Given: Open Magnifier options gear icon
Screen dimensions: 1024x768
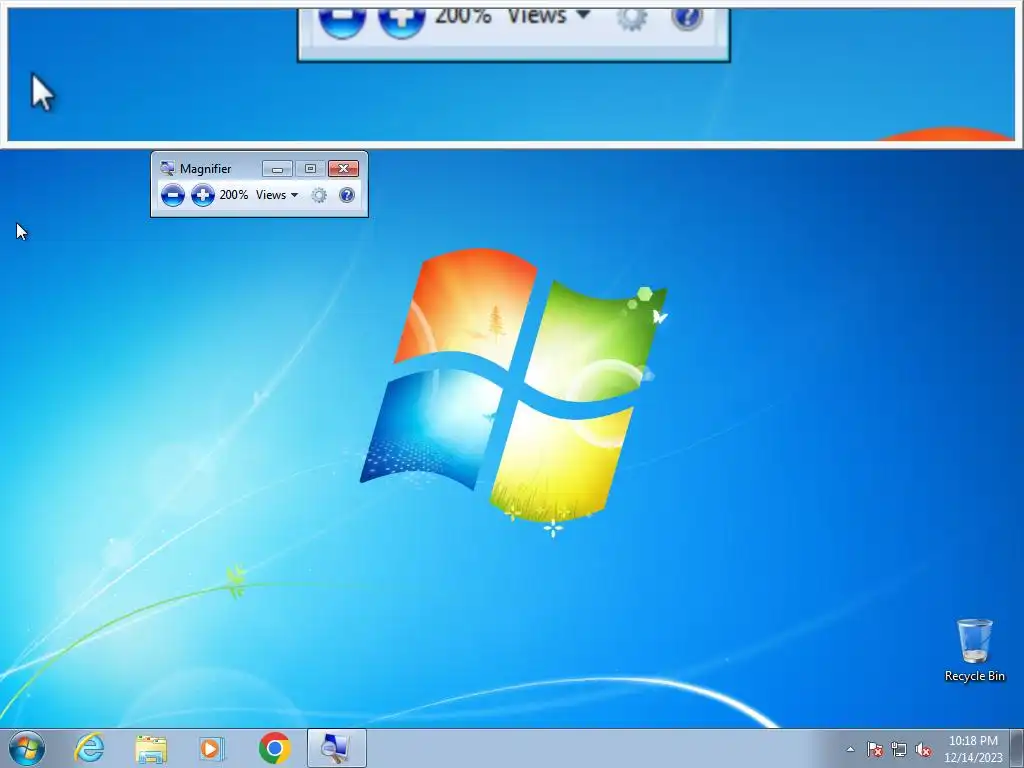Looking at the screenshot, I should 319,195.
